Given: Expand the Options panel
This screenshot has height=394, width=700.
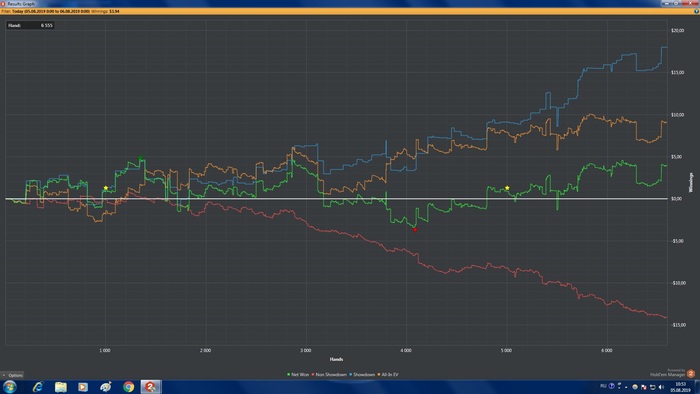Looking at the screenshot, I should coord(12,375).
